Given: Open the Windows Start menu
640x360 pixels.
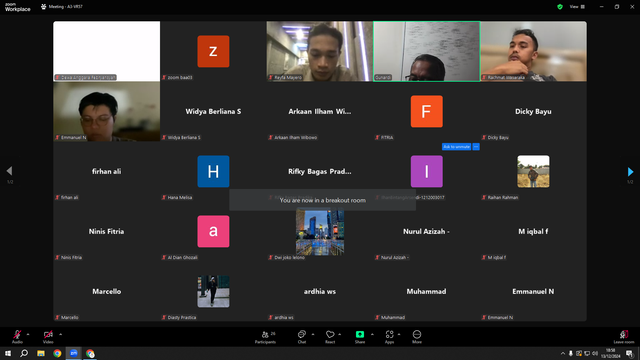Looking at the screenshot, I should point(8,353).
